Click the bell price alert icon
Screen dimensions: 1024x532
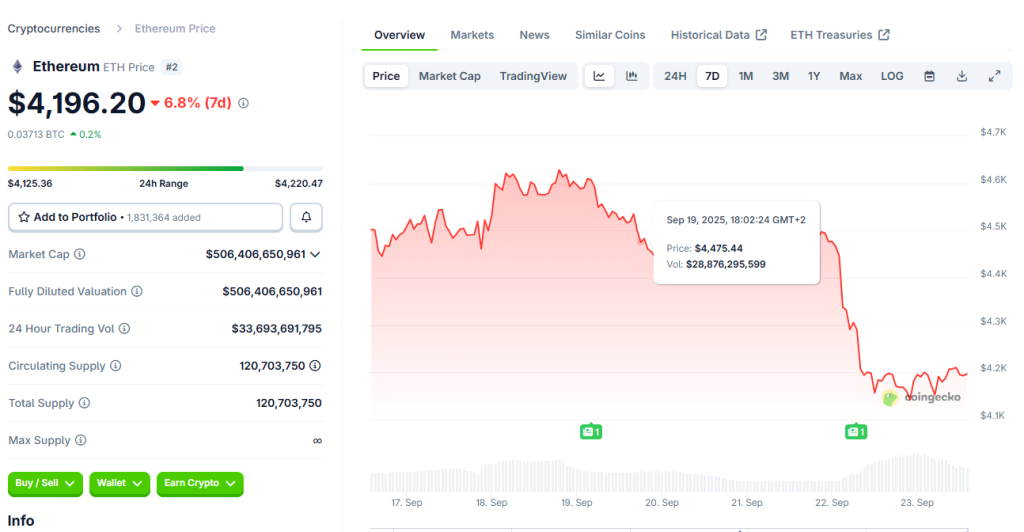click(306, 217)
